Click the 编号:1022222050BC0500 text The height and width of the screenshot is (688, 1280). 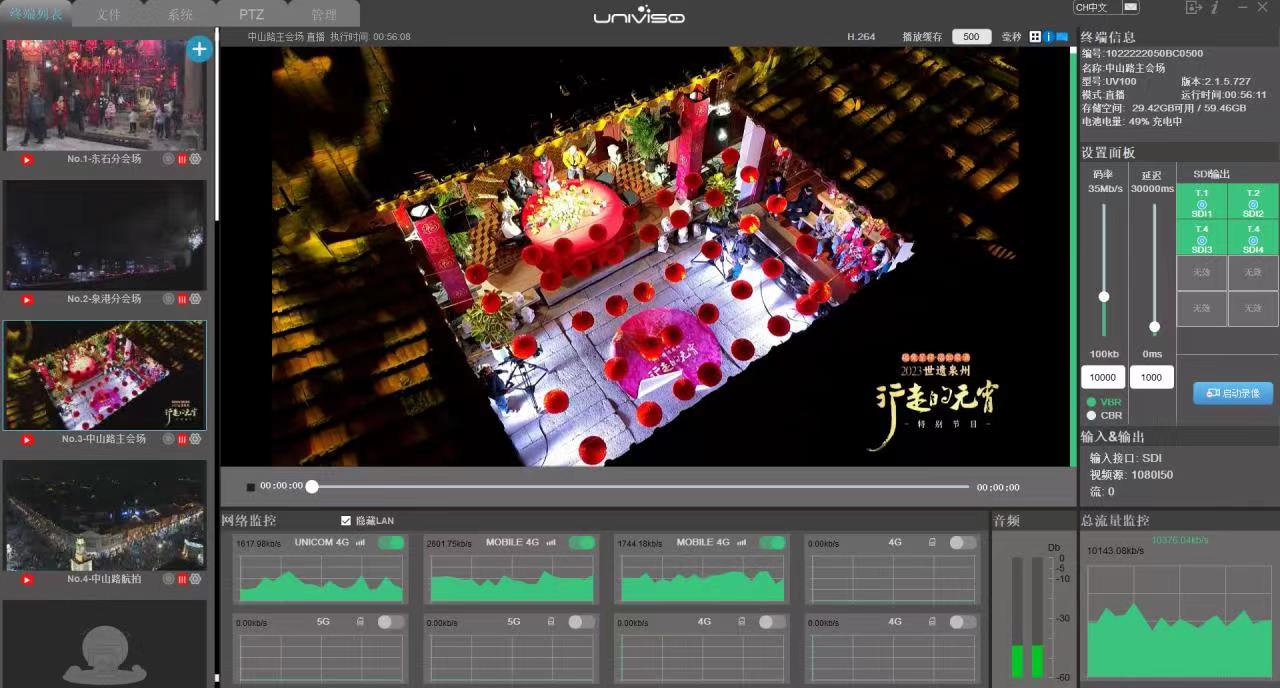click(1142, 54)
